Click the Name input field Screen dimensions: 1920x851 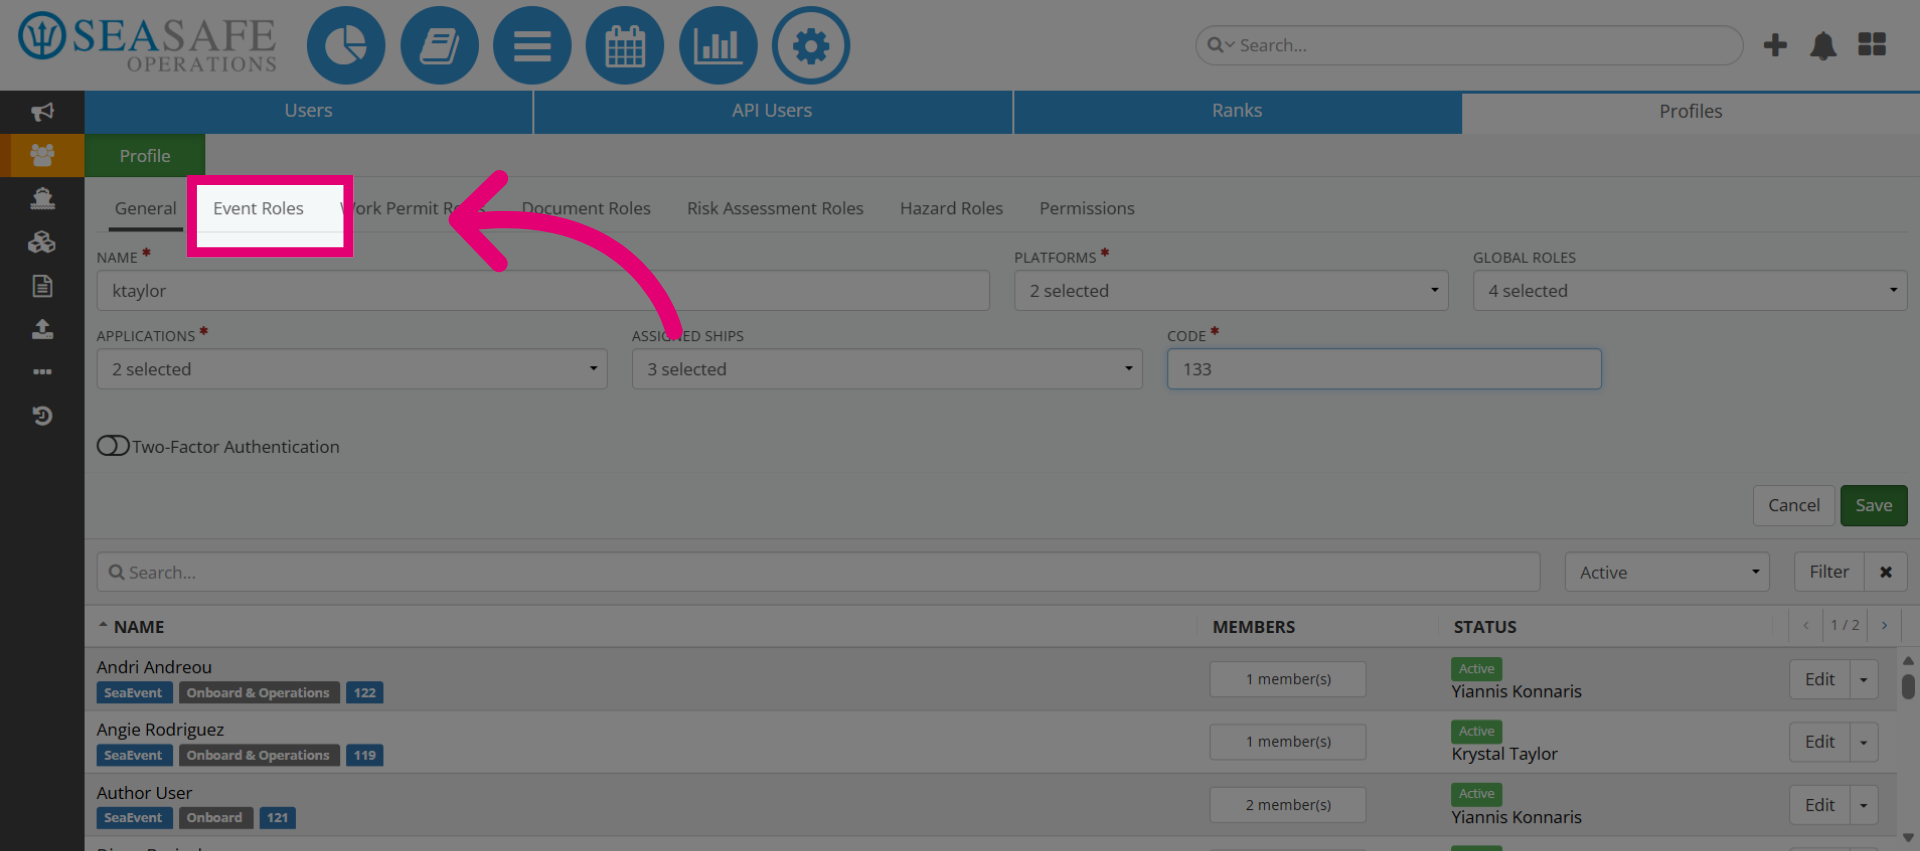[x=543, y=291]
